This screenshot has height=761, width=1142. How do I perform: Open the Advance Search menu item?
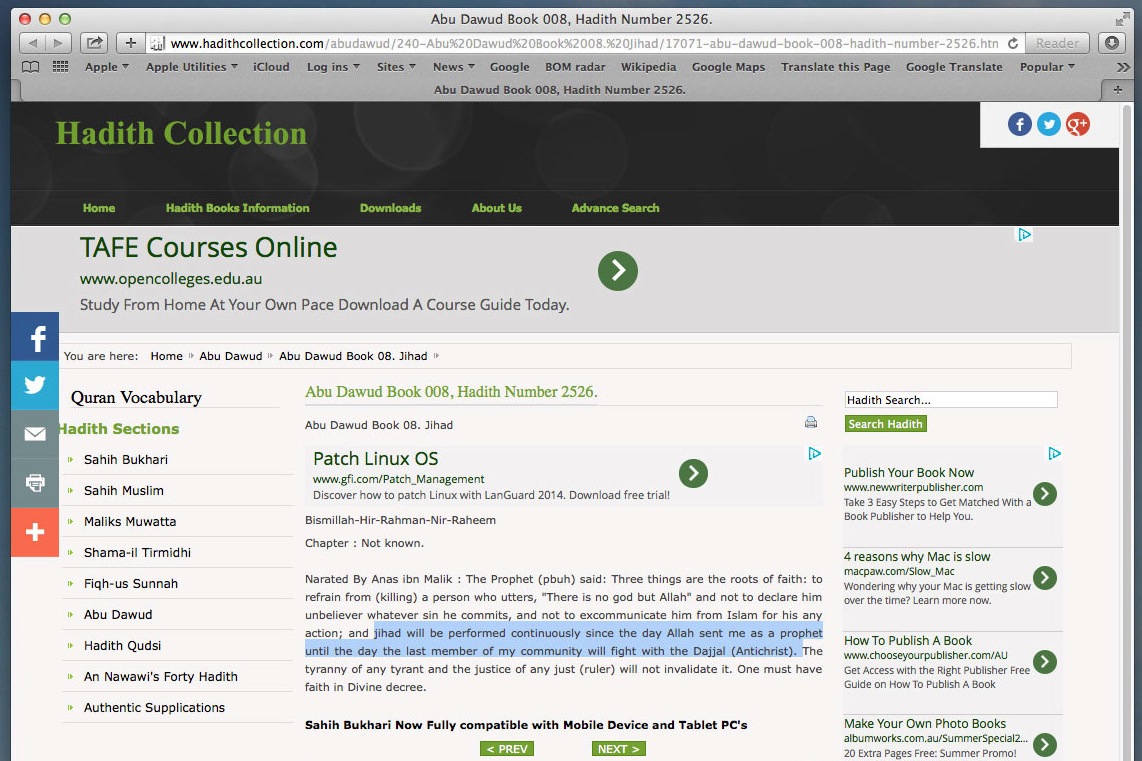coord(615,208)
